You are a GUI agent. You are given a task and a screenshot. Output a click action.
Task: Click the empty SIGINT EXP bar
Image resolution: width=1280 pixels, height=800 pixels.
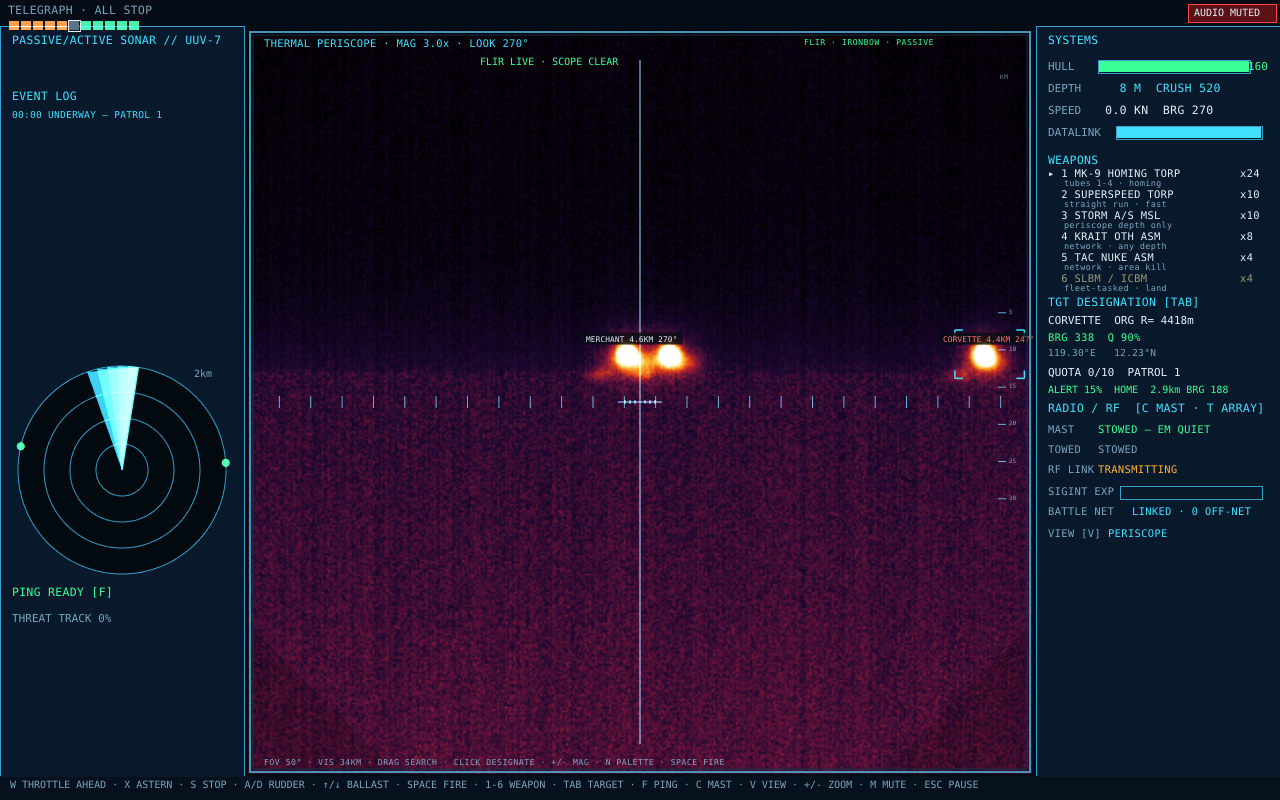coord(1191,493)
